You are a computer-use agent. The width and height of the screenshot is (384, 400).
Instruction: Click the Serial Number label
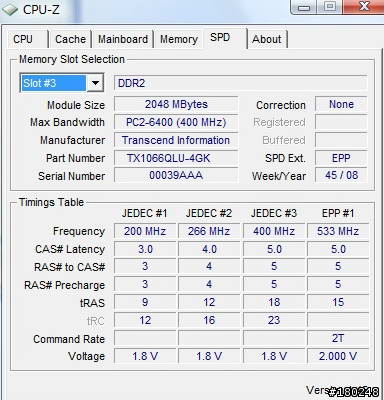[71, 176]
